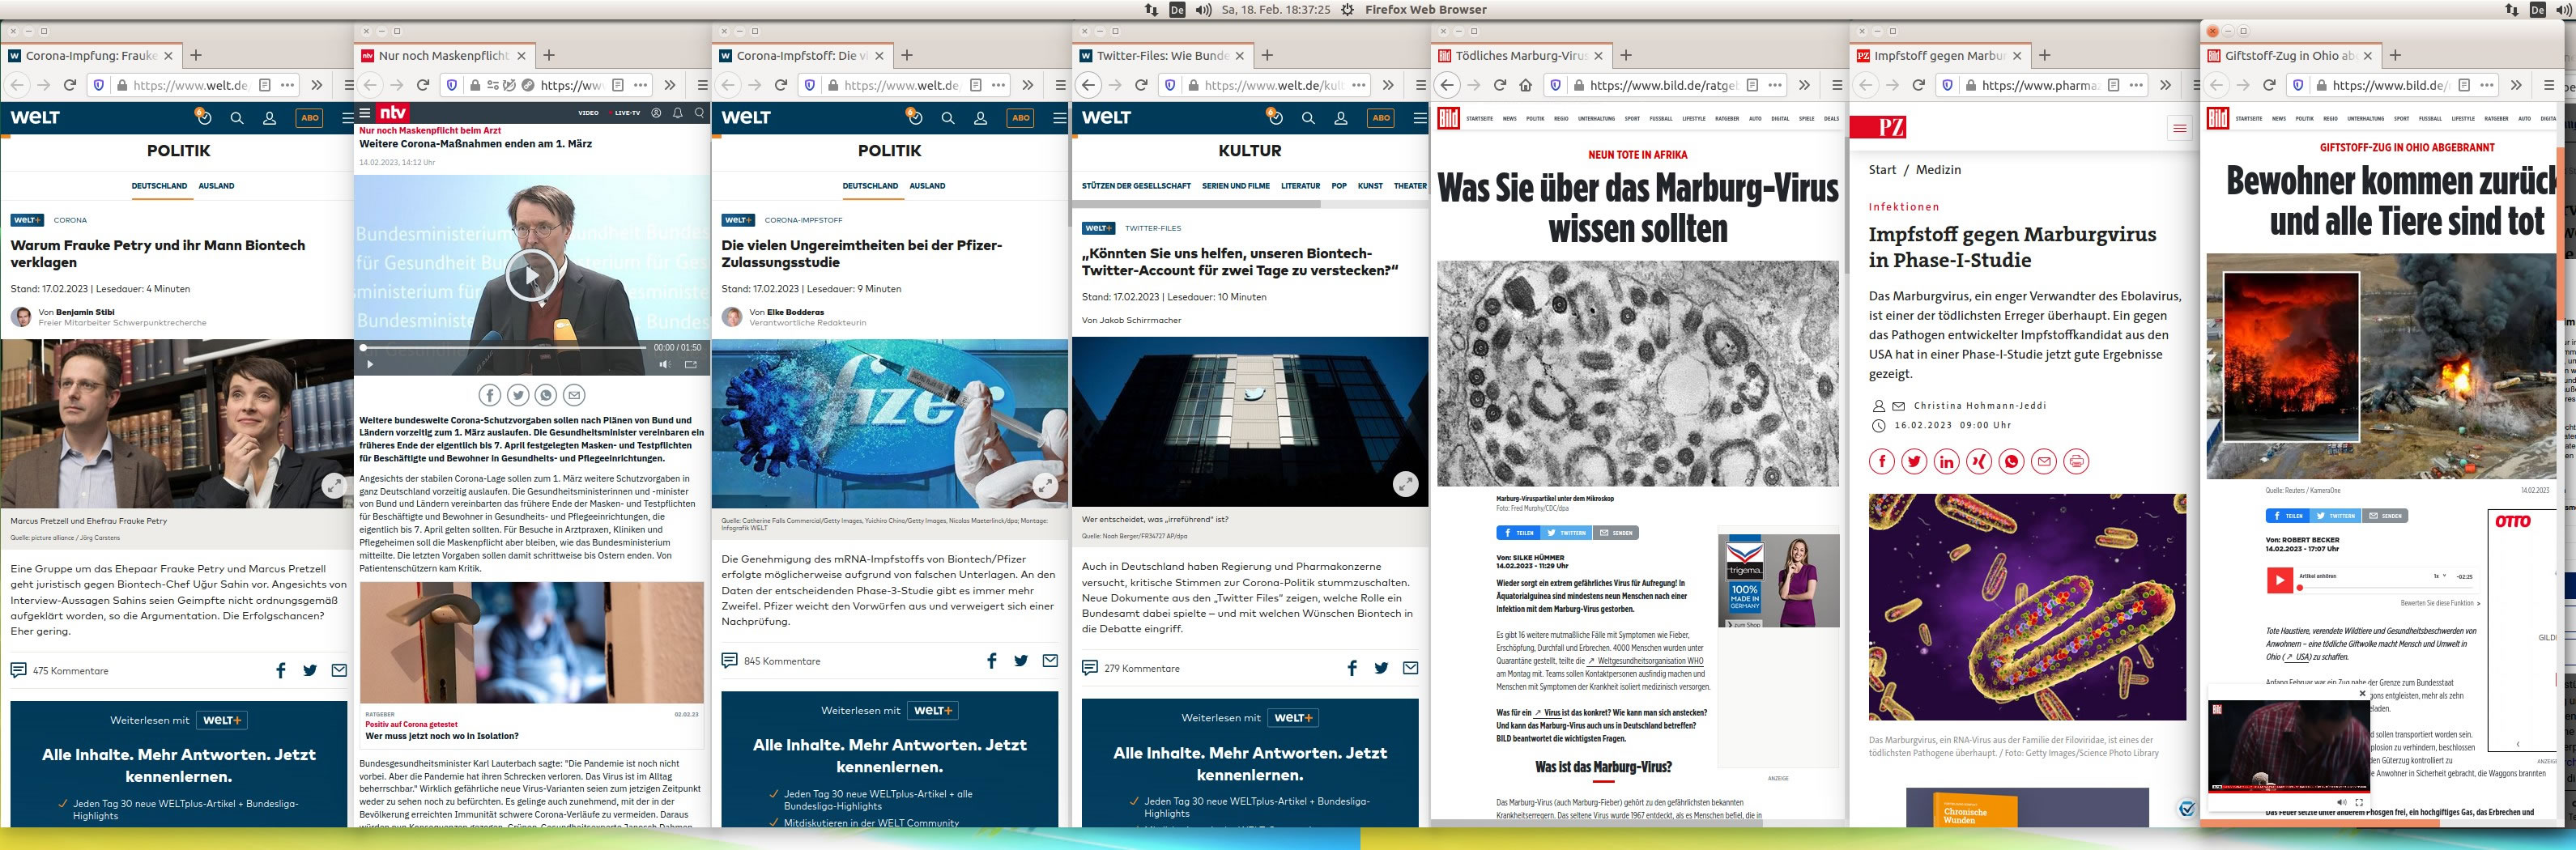The image size is (2576, 850).
Task: Open user account icon in Frauke Petry window
Action: [269, 118]
